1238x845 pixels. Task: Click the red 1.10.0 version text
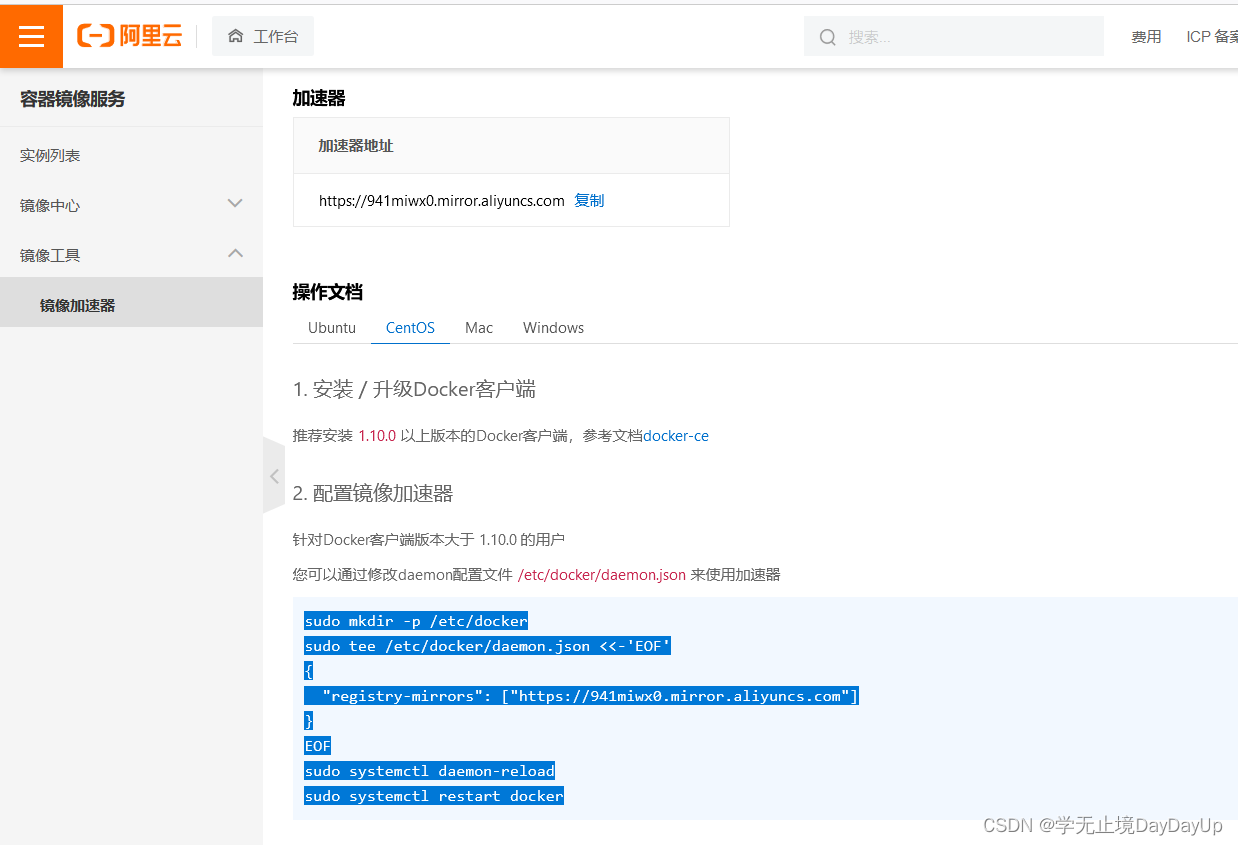(377, 436)
